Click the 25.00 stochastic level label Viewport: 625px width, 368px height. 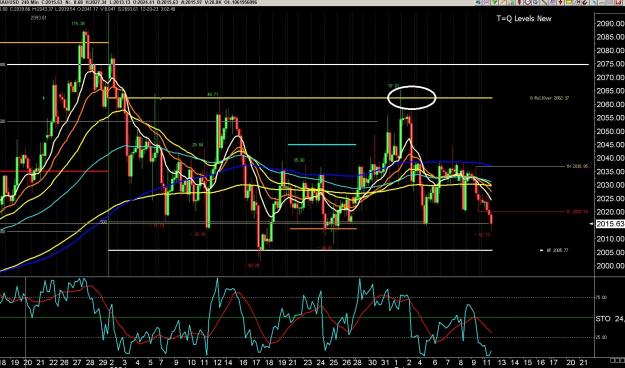point(601,337)
